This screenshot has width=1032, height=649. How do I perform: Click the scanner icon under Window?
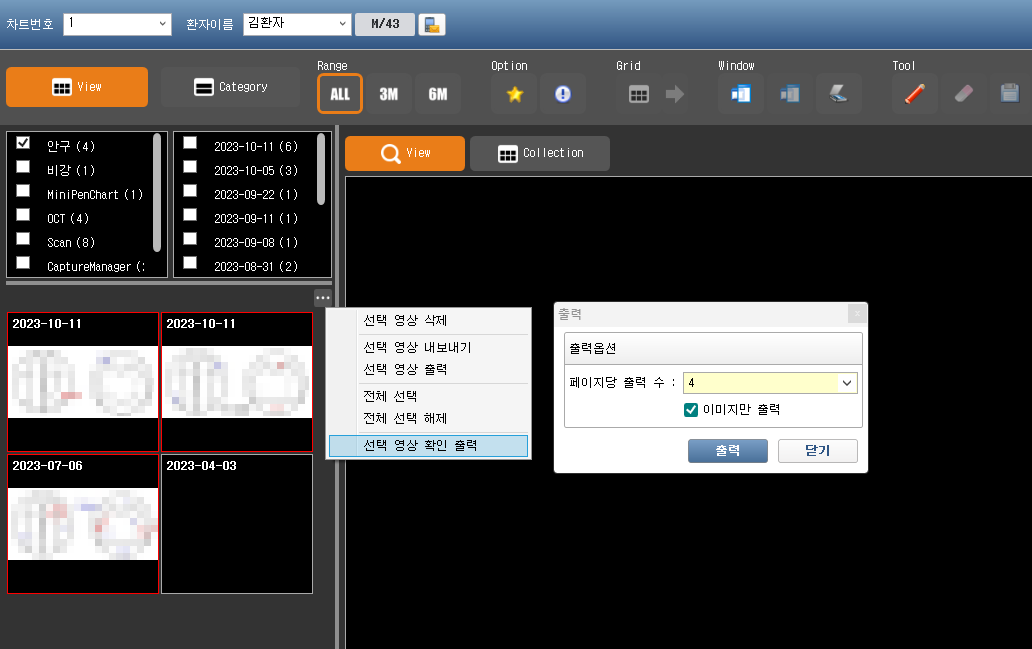[x=838, y=94]
